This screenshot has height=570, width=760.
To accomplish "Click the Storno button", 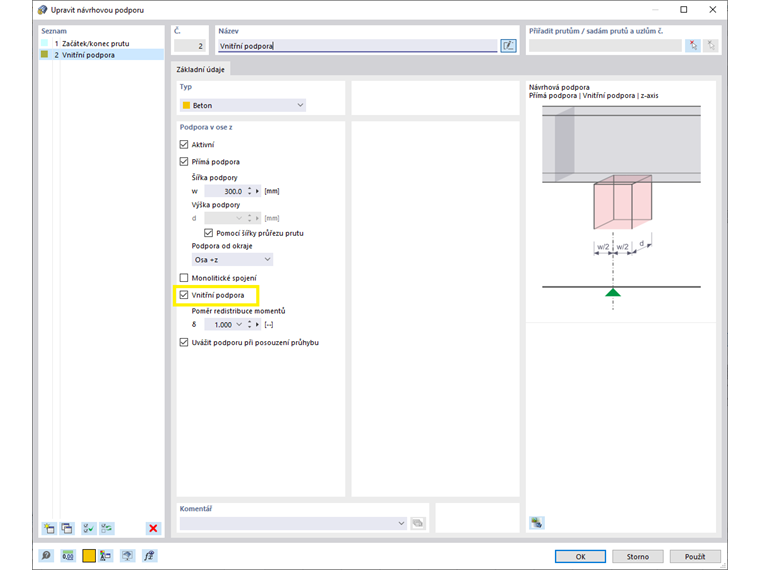I will 637,556.
